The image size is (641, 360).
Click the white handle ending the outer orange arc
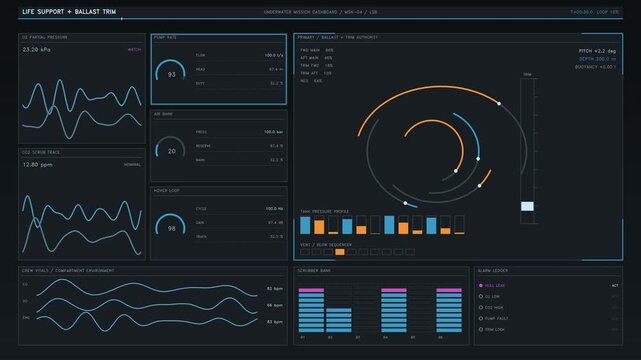coord(499,103)
